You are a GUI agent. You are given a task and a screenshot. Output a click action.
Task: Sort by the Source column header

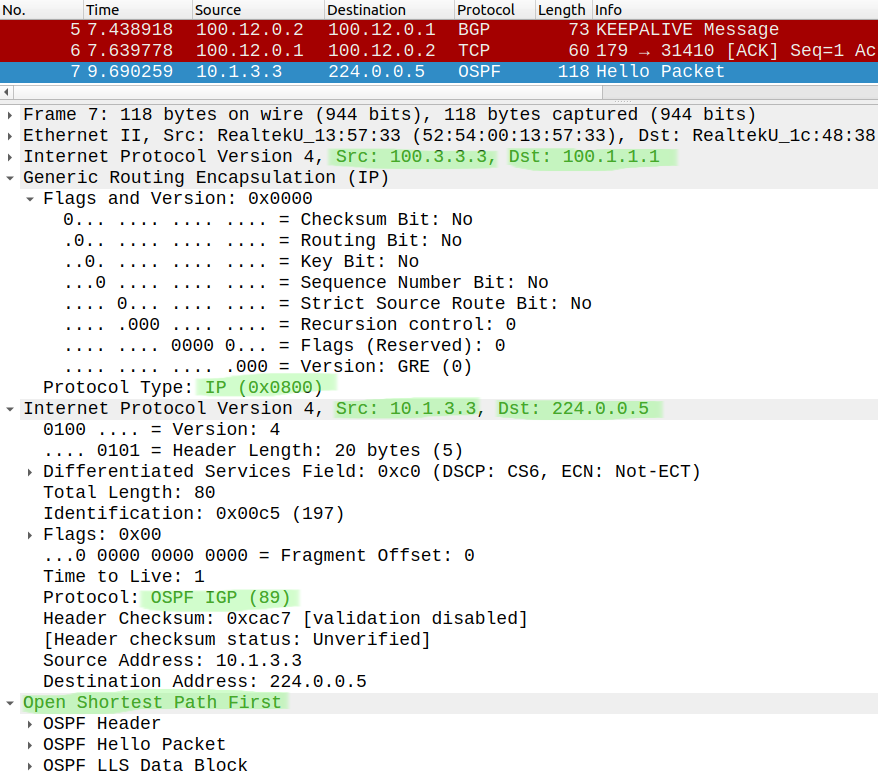click(258, 10)
